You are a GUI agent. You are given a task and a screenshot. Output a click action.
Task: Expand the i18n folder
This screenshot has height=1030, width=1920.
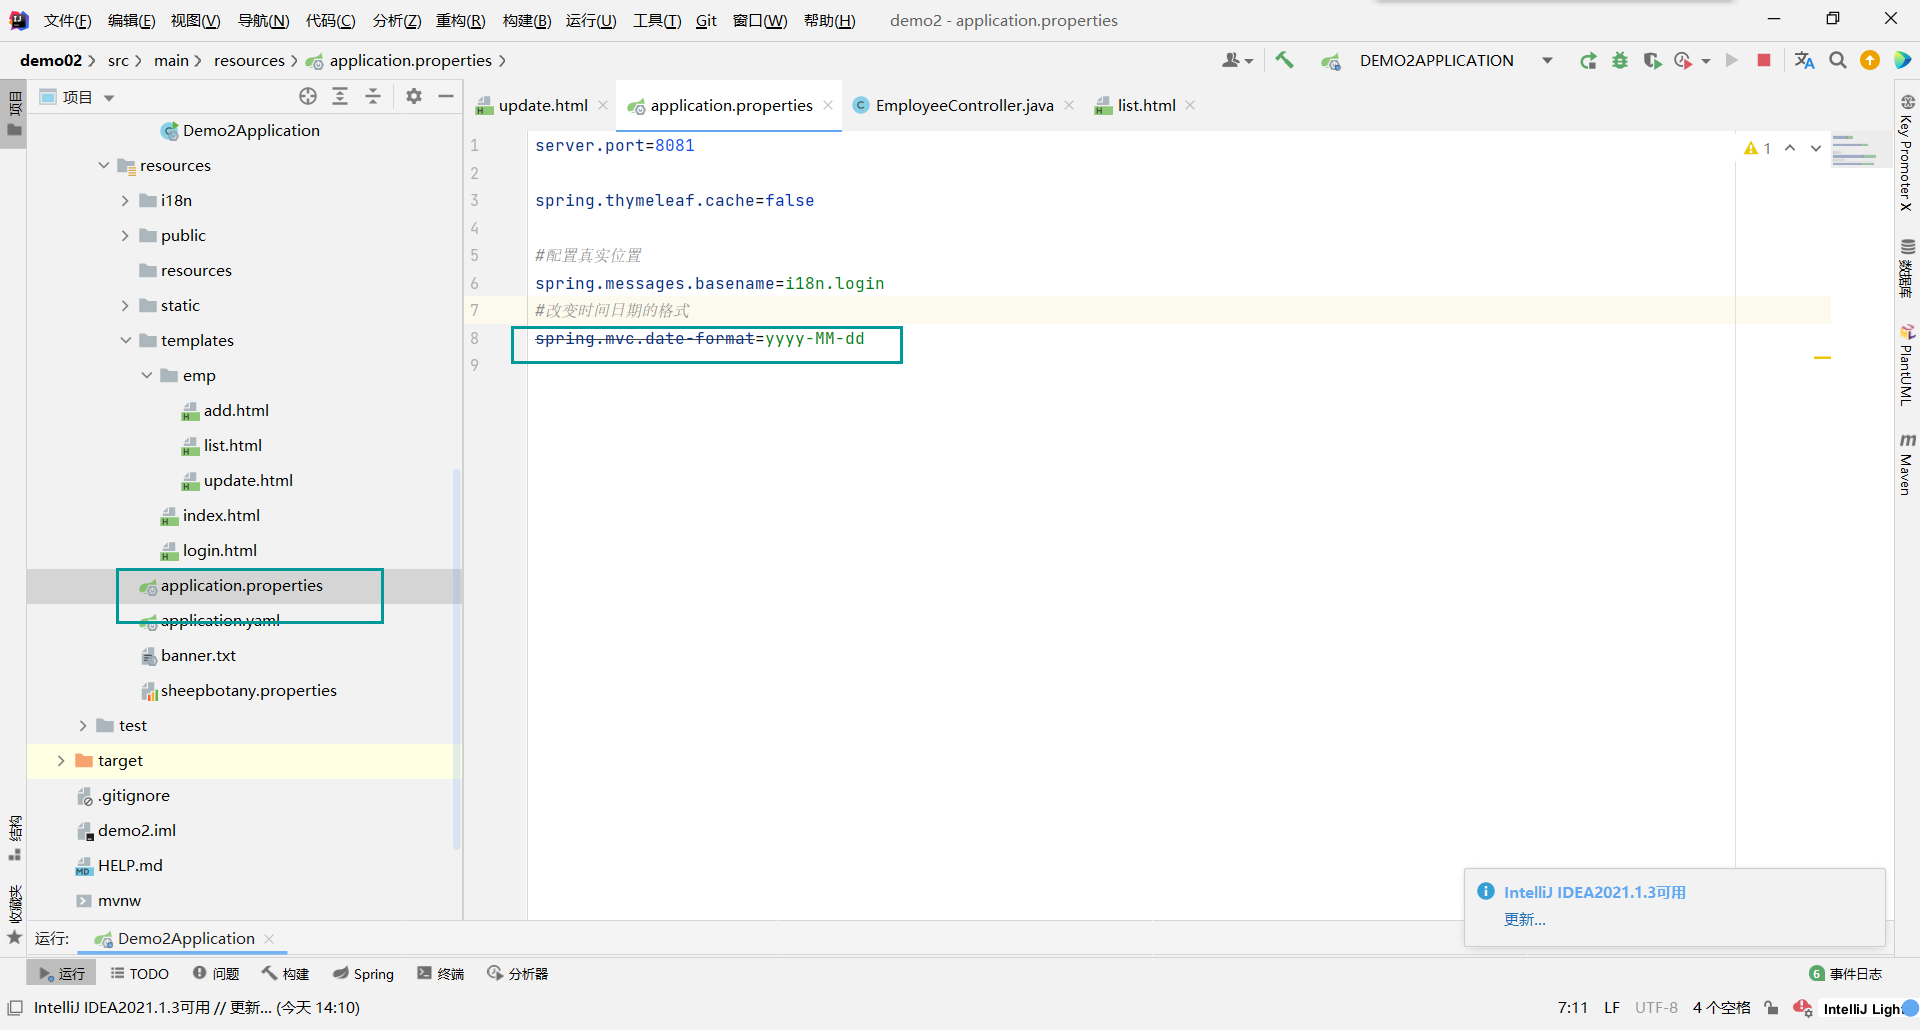pos(125,200)
